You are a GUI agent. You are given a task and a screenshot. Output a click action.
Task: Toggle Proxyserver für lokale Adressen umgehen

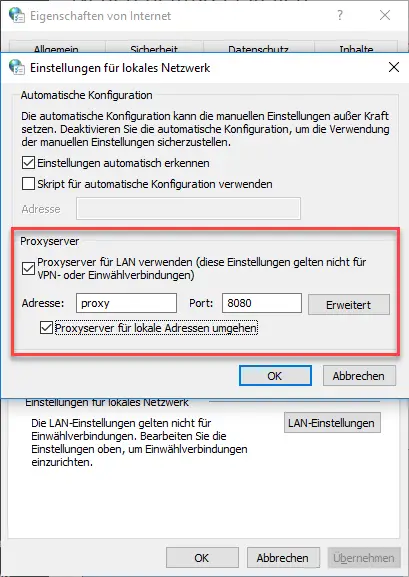[x=46, y=328]
